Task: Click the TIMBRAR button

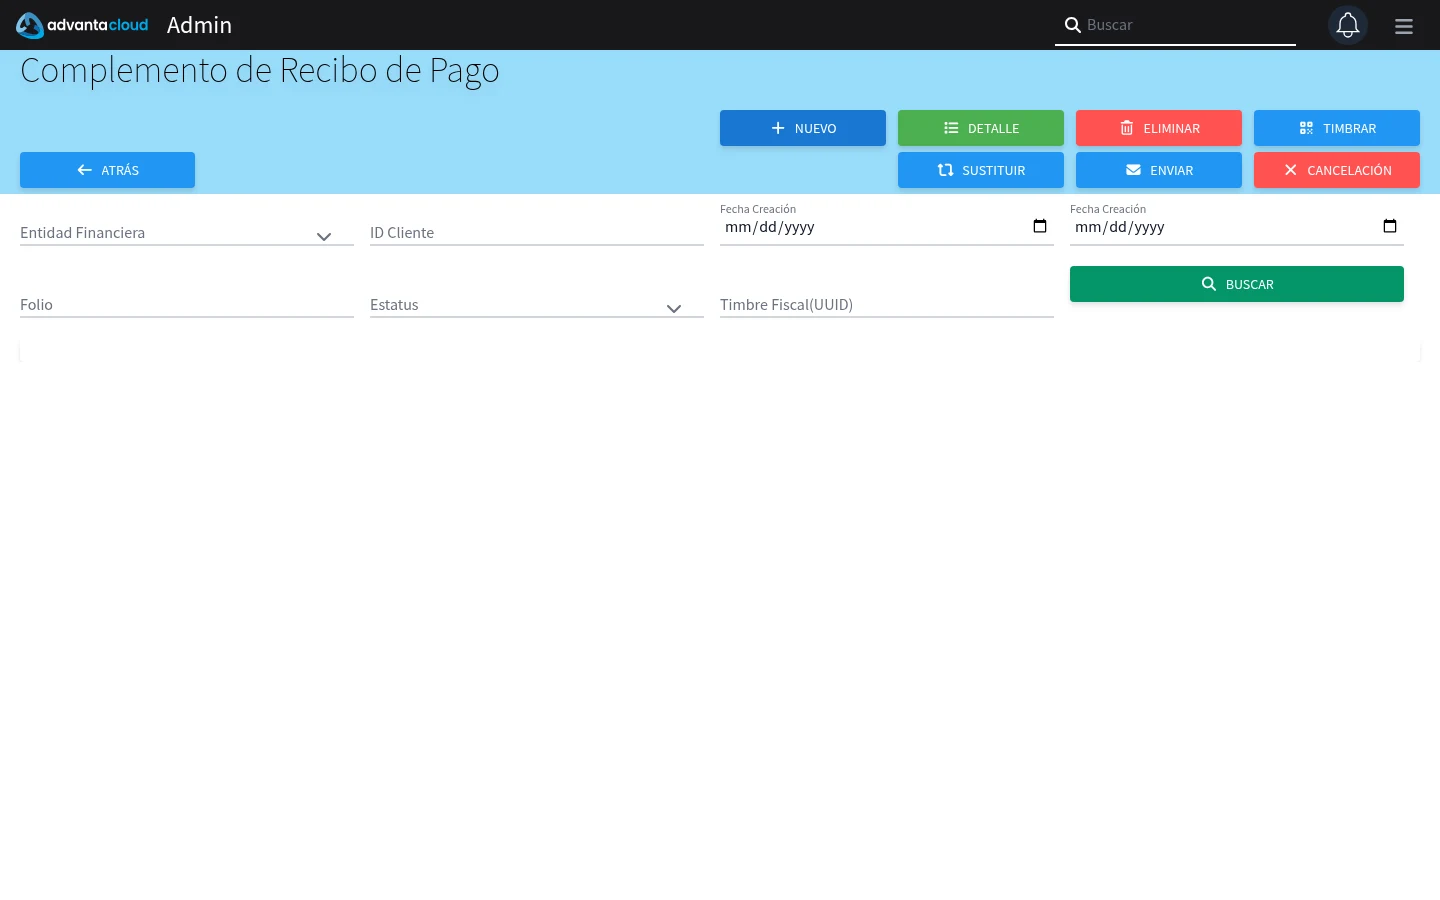Action: [1336, 128]
